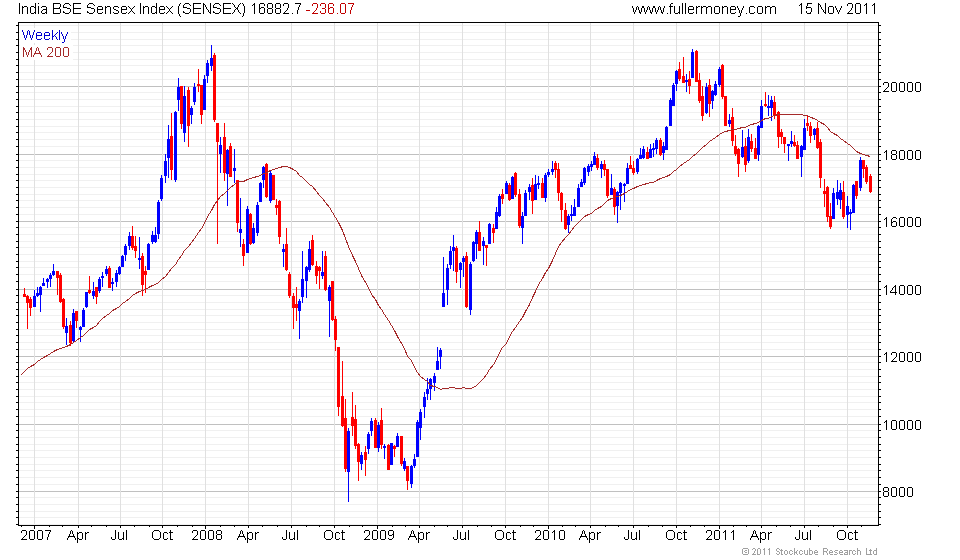Click the Jul label between 2008 and 2009
The width and height of the screenshot is (960, 560).
(x=290, y=536)
